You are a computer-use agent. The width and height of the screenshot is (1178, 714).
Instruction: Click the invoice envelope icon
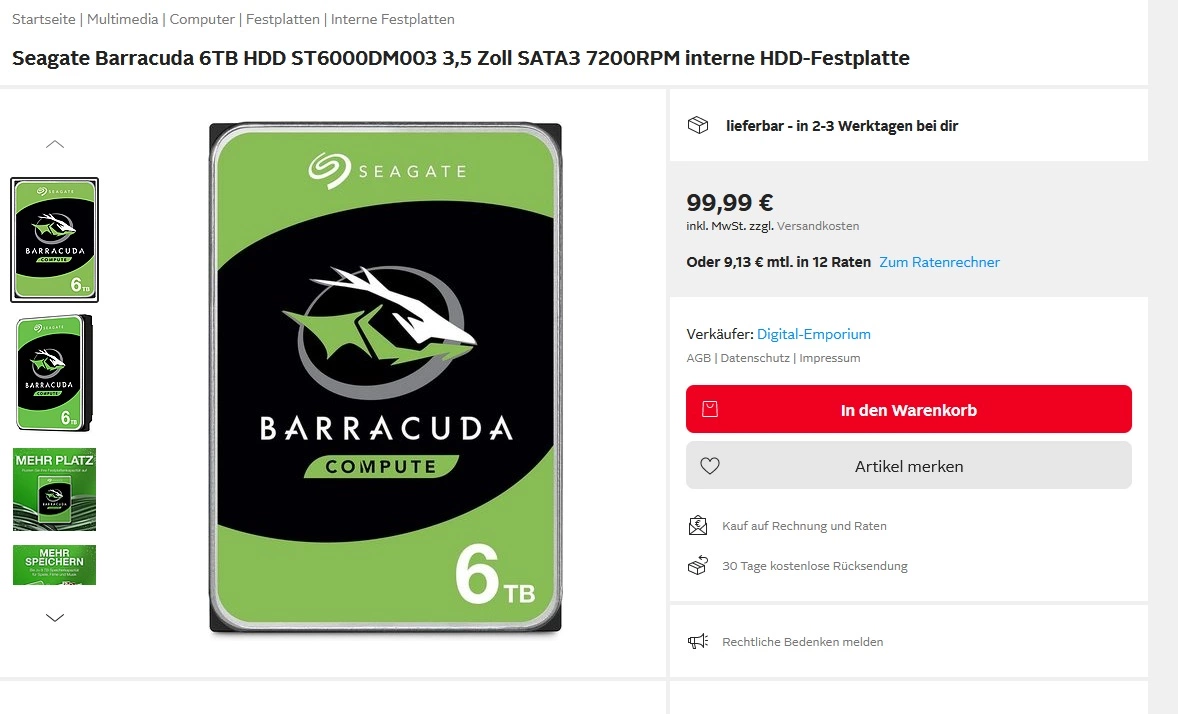(698, 525)
